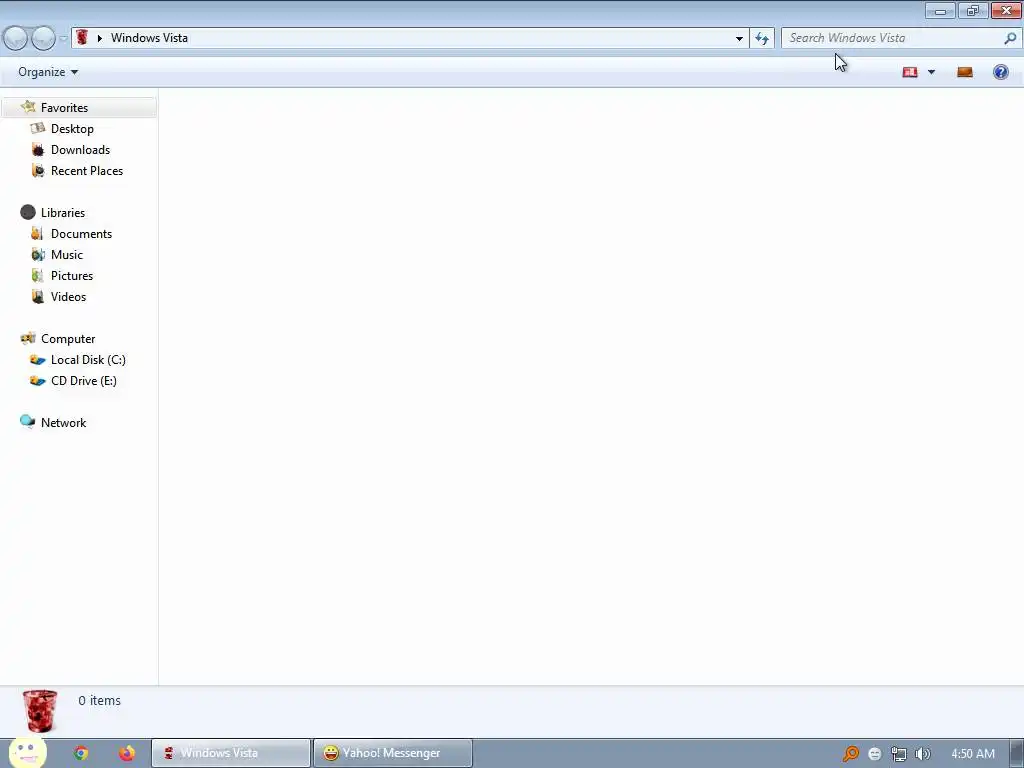Minimize the Windows Vista window
The height and width of the screenshot is (768, 1024).
[x=940, y=10]
